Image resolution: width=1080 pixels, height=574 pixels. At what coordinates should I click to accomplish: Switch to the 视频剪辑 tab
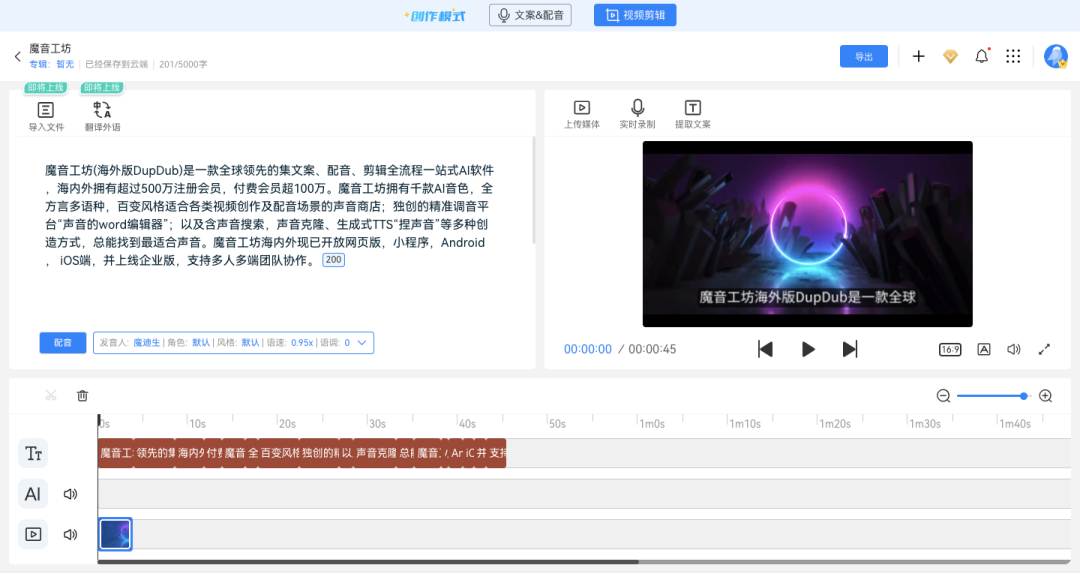click(634, 15)
